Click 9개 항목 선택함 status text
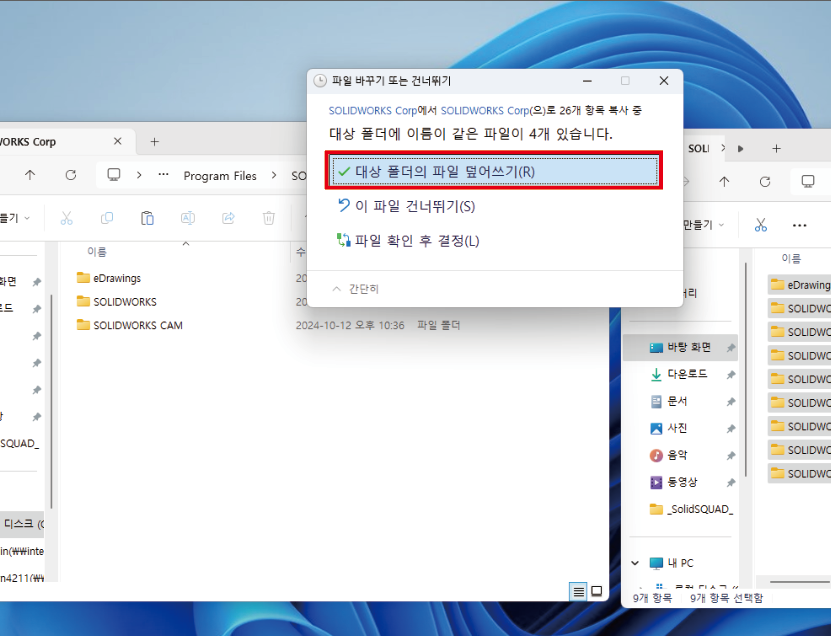Image resolution: width=831 pixels, height=636 pixels. (x=726, y=598)
